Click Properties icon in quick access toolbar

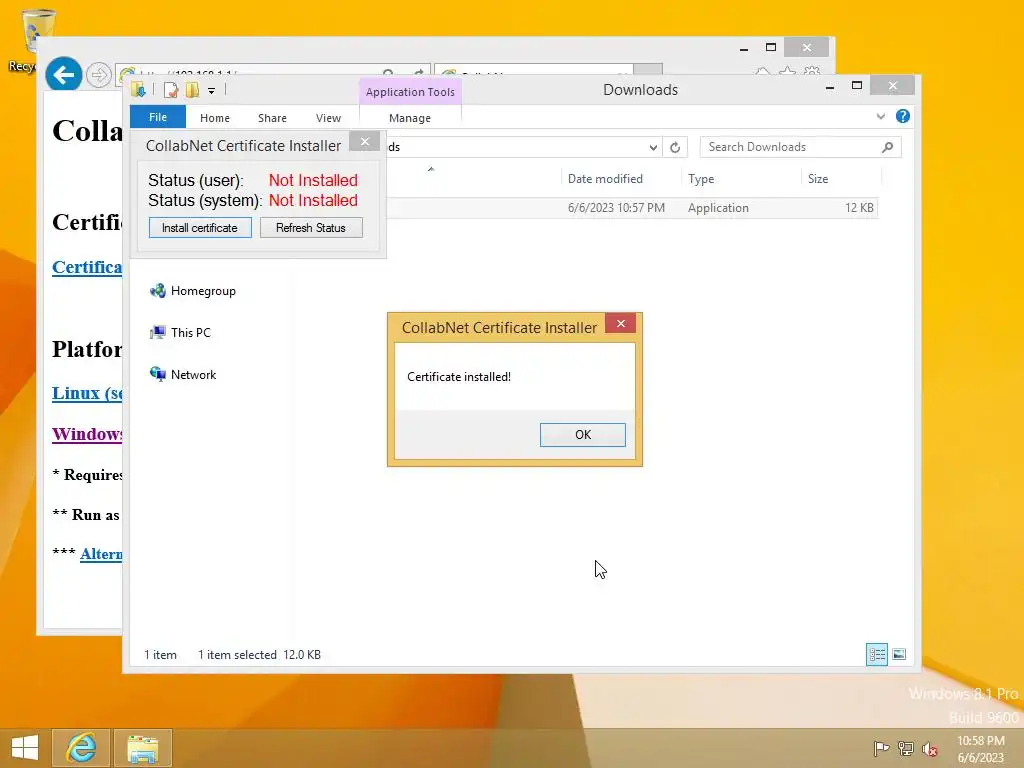pyautogui.click(x=171, y=89)
